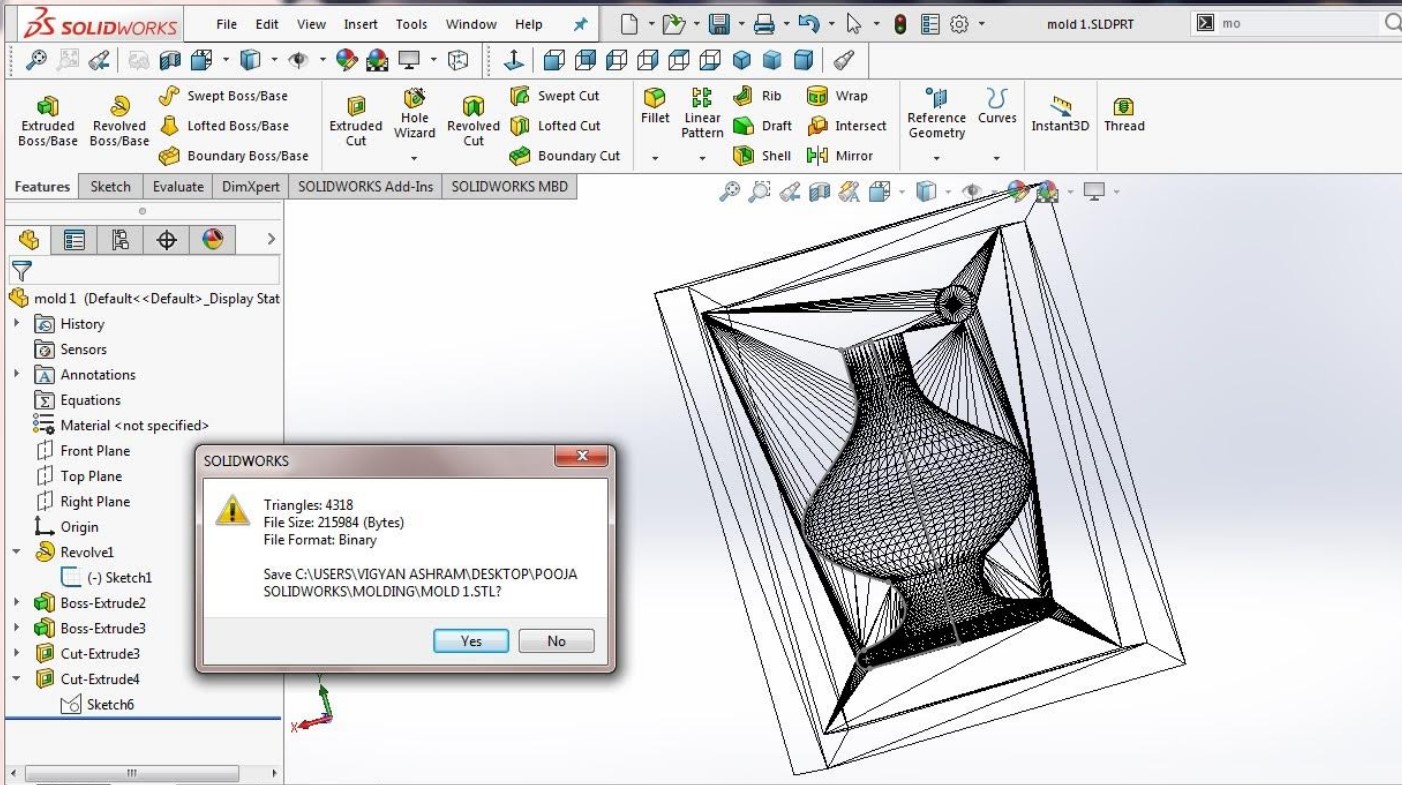Expand the History tree node
Viewport: 1402px width, 785px height.
(16, 323)
